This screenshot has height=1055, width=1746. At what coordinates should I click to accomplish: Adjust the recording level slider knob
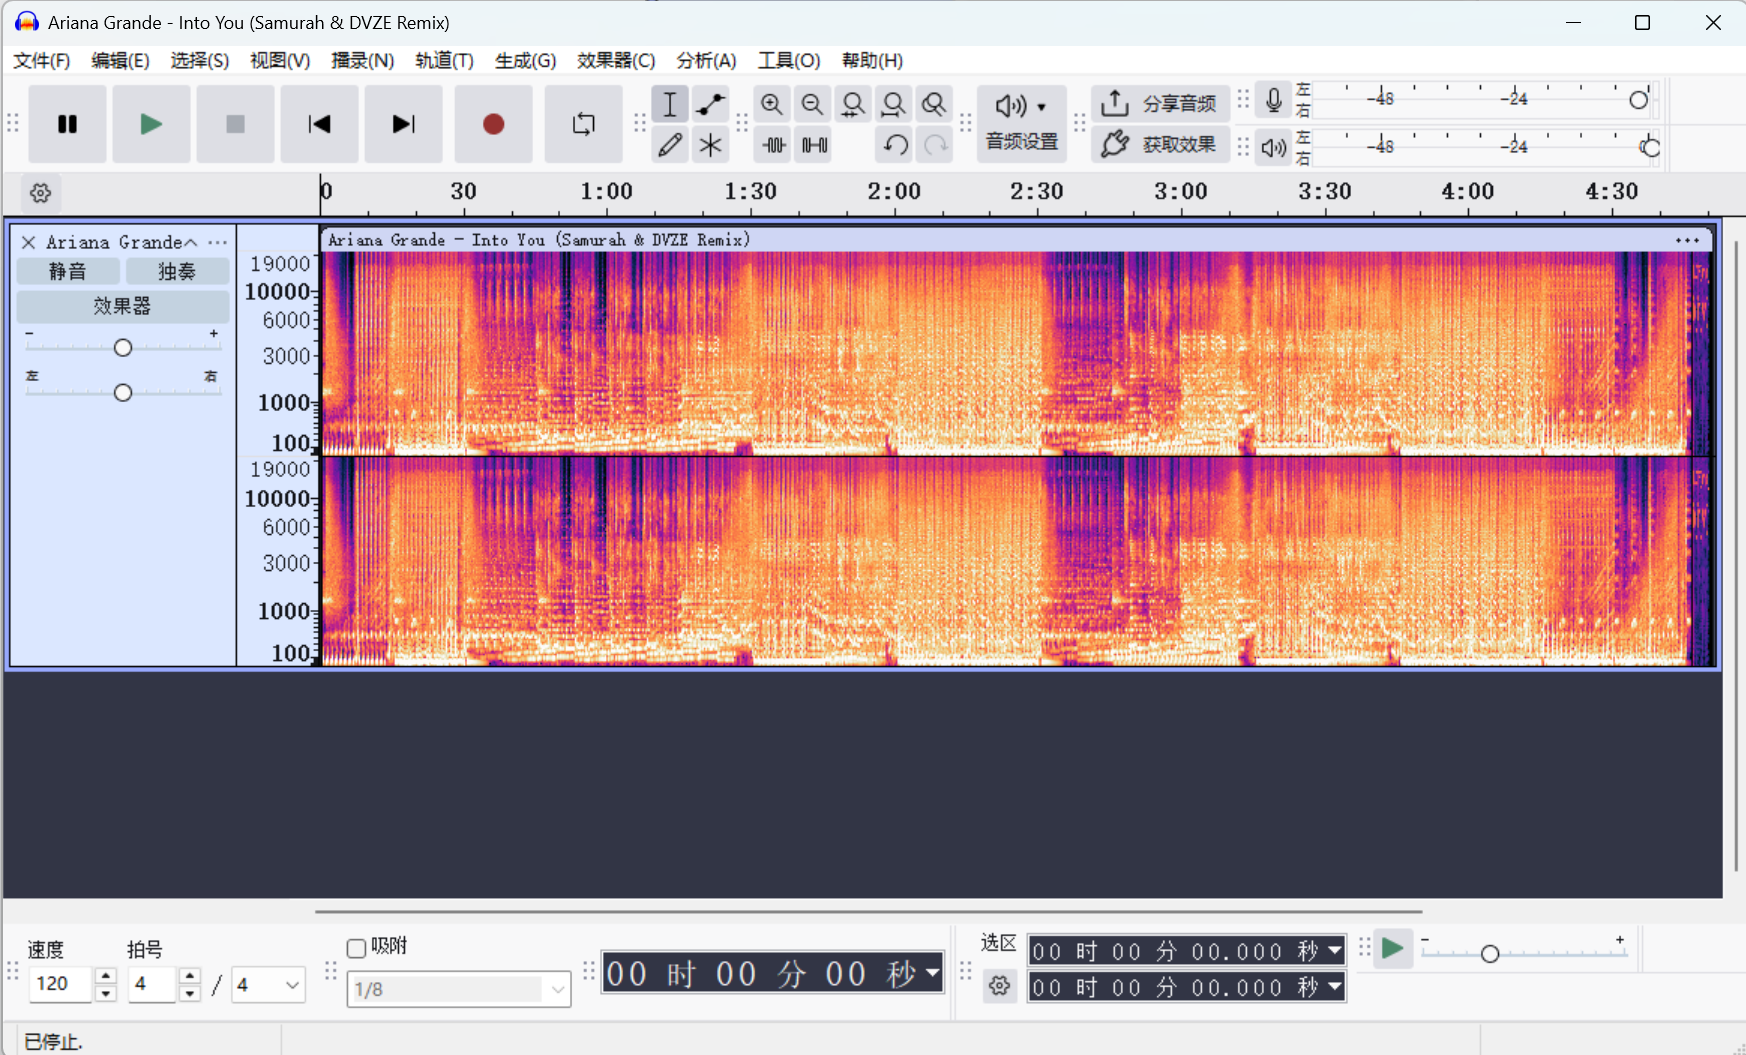click(x=1638, y=100)
